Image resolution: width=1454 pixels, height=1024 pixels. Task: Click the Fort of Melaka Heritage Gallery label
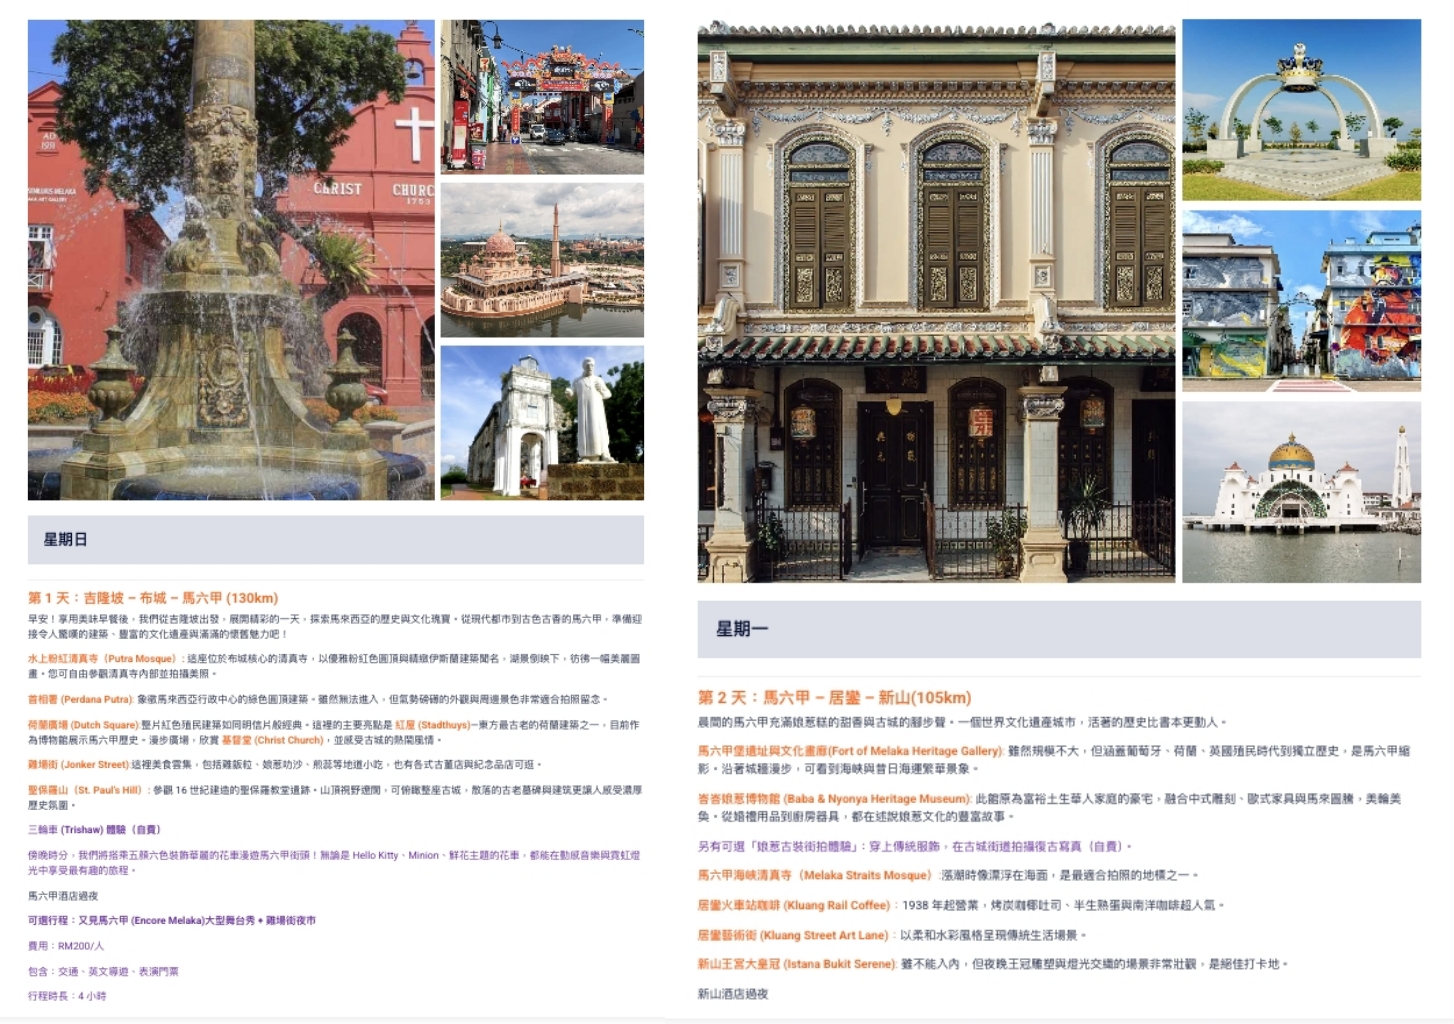point(850,751)
